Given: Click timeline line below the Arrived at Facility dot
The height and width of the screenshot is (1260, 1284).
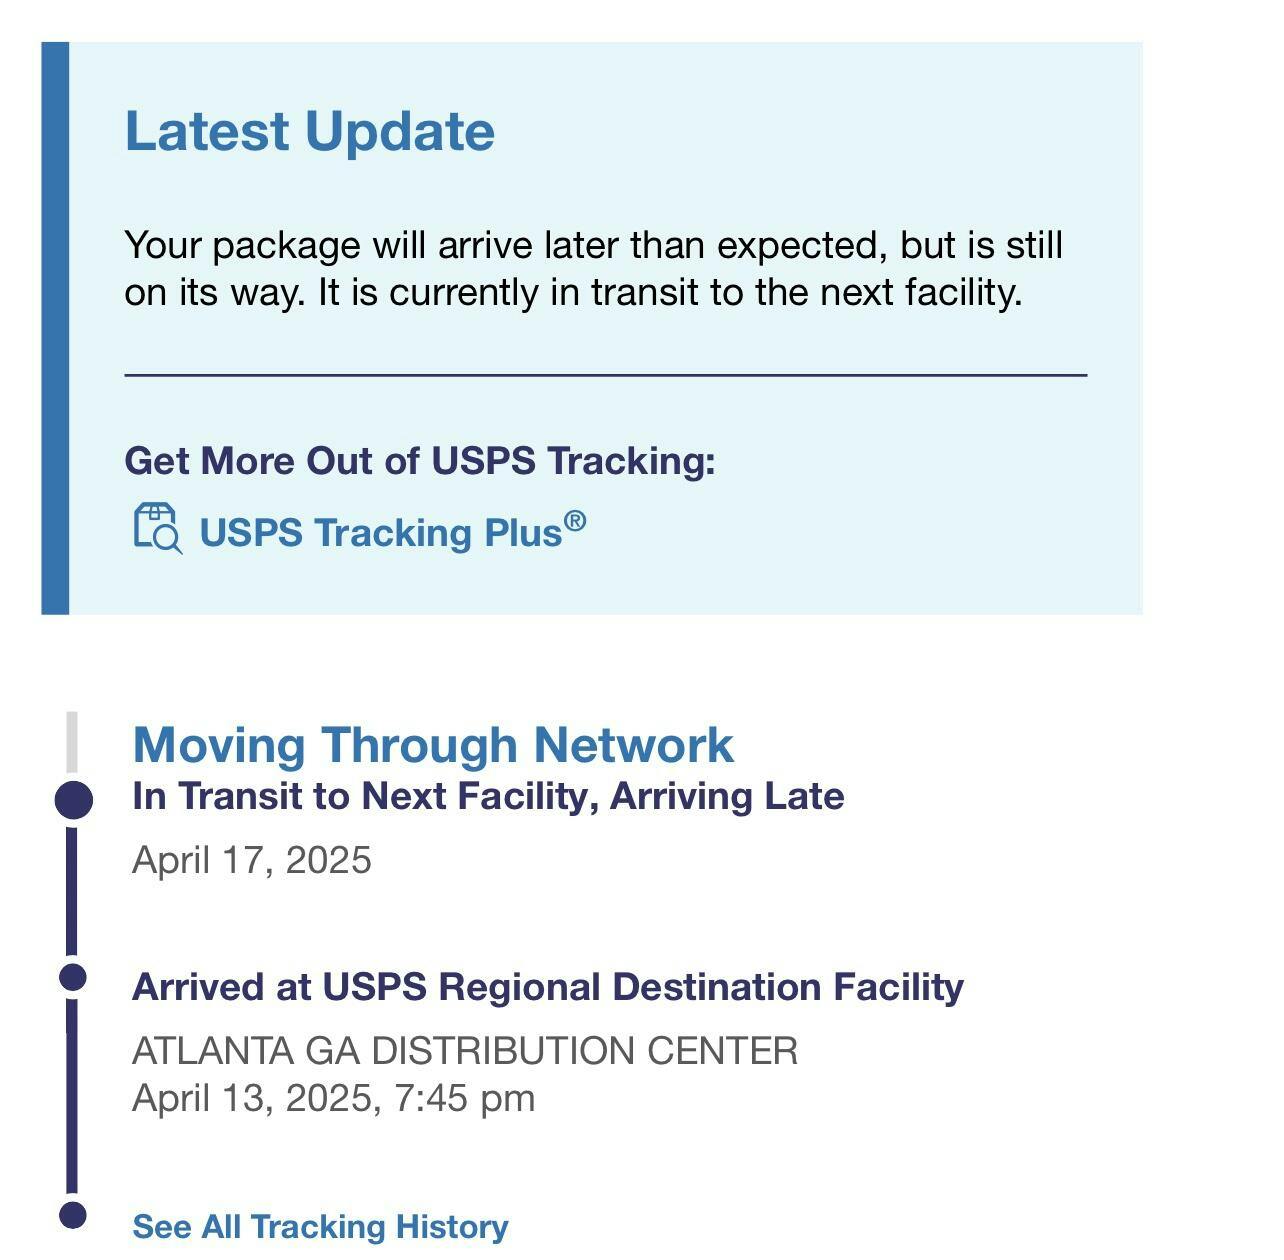Looking at the screenshot, I should pyautogui.click(x=72, y=1095).
